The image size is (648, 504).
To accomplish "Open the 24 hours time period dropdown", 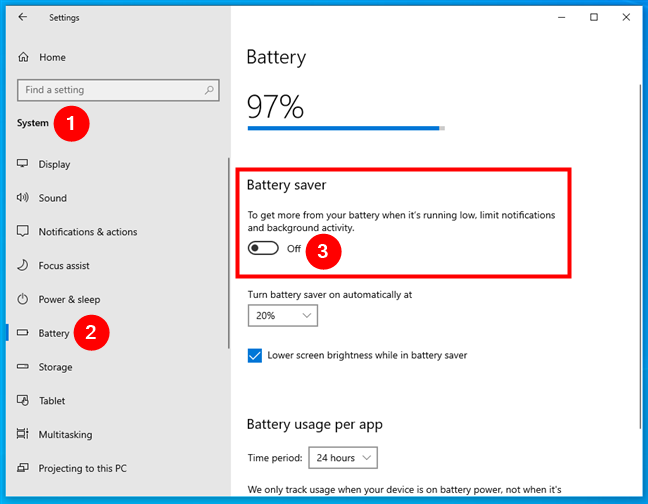I will (x=343, y=458).
